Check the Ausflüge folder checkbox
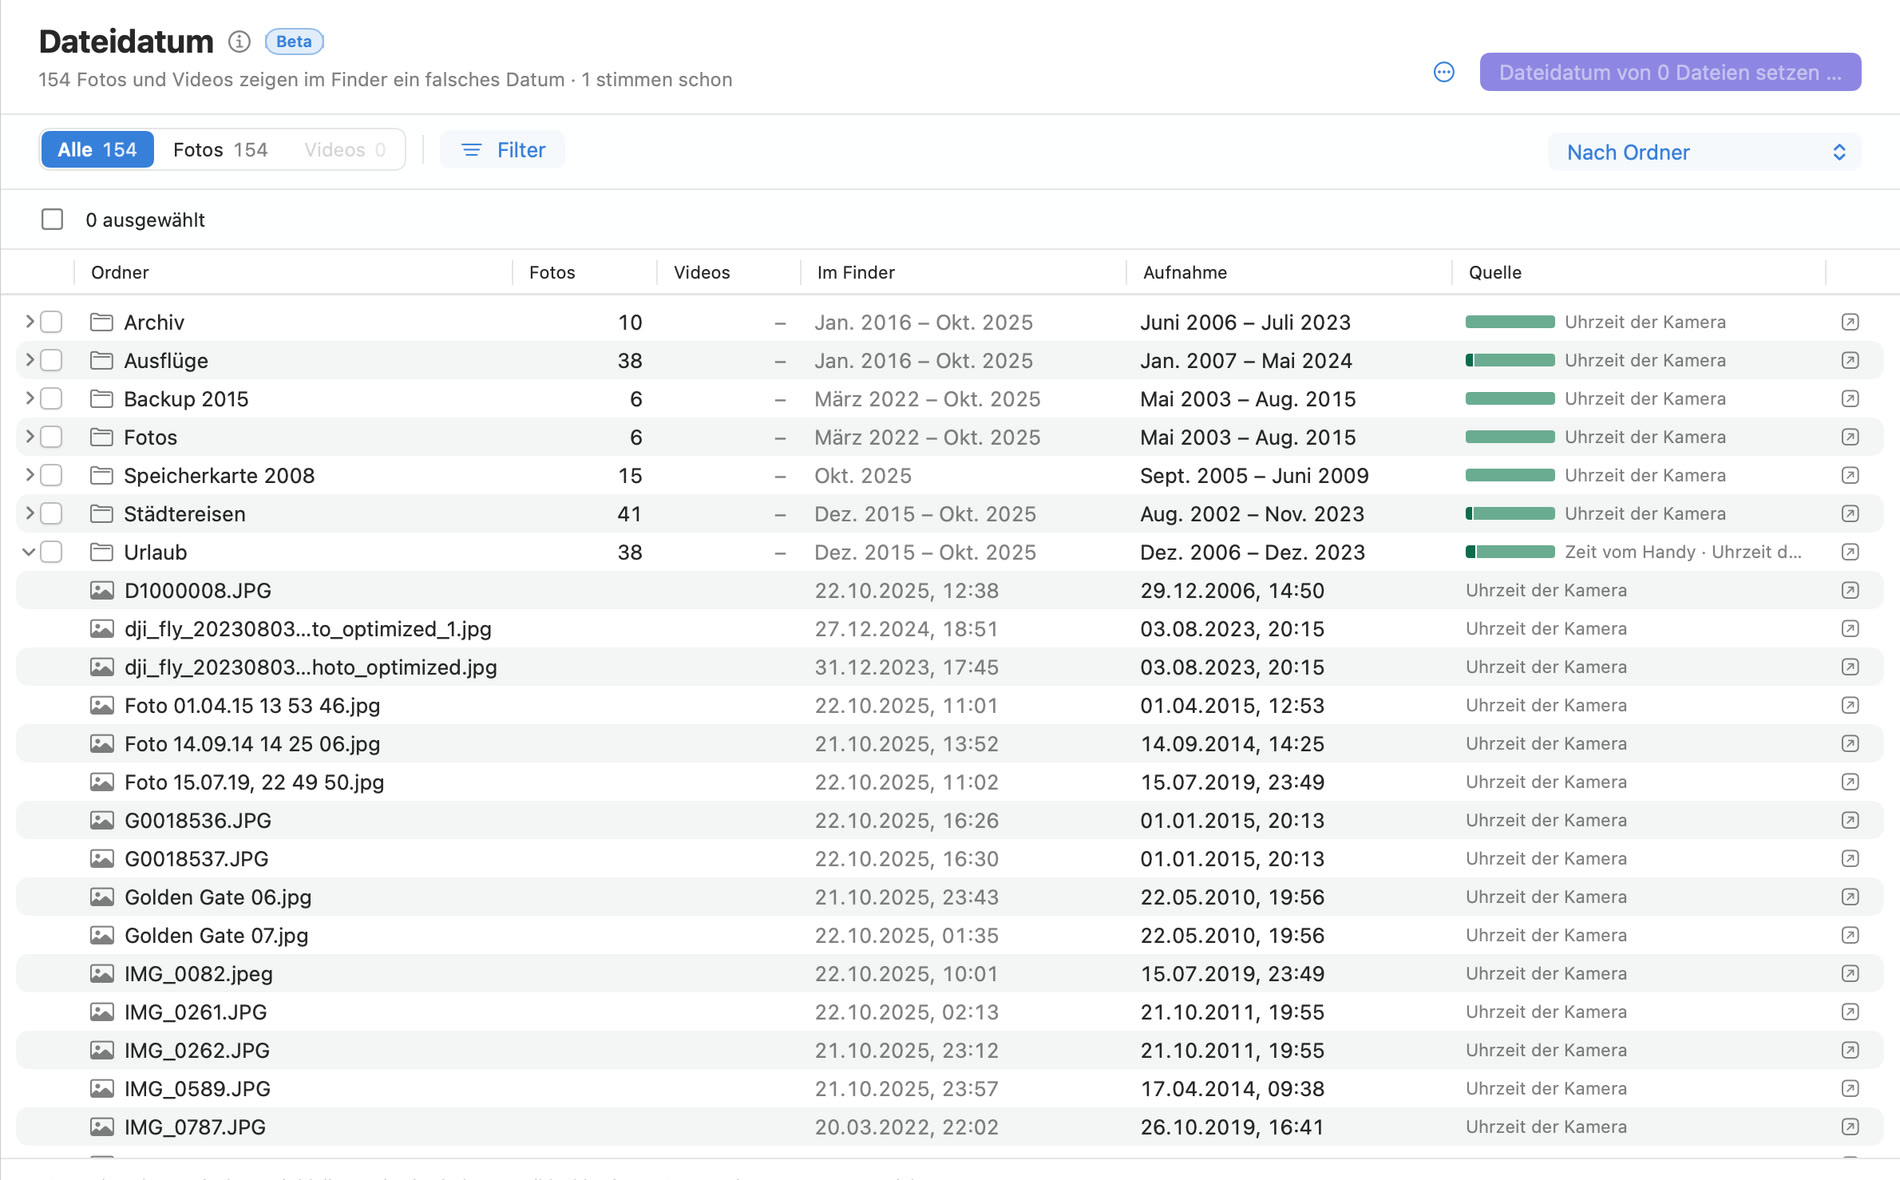The width and height of the screenshot is (1900, 1180). click(52, 360)
